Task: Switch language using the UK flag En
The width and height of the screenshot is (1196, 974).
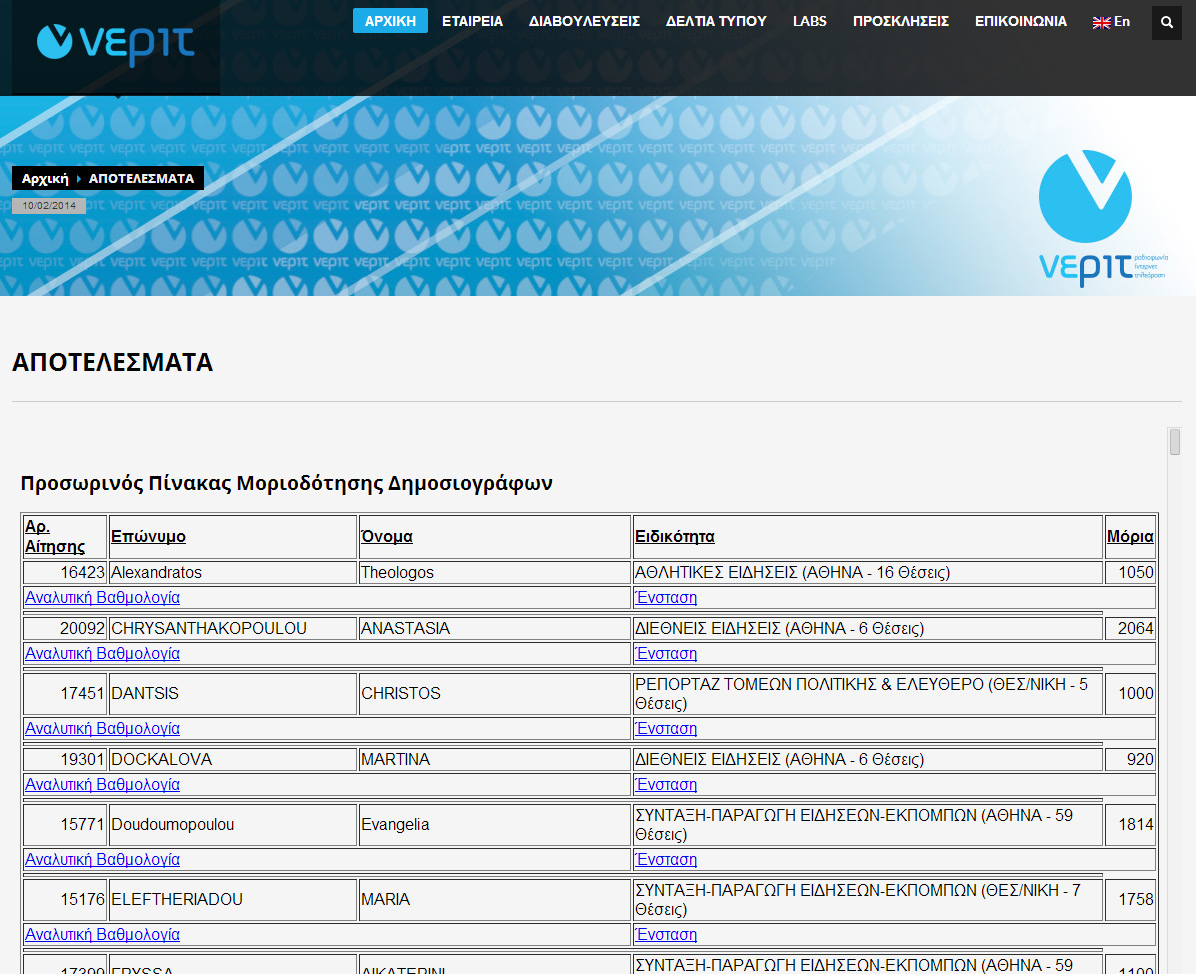Action: click(x=1111, y=21)
